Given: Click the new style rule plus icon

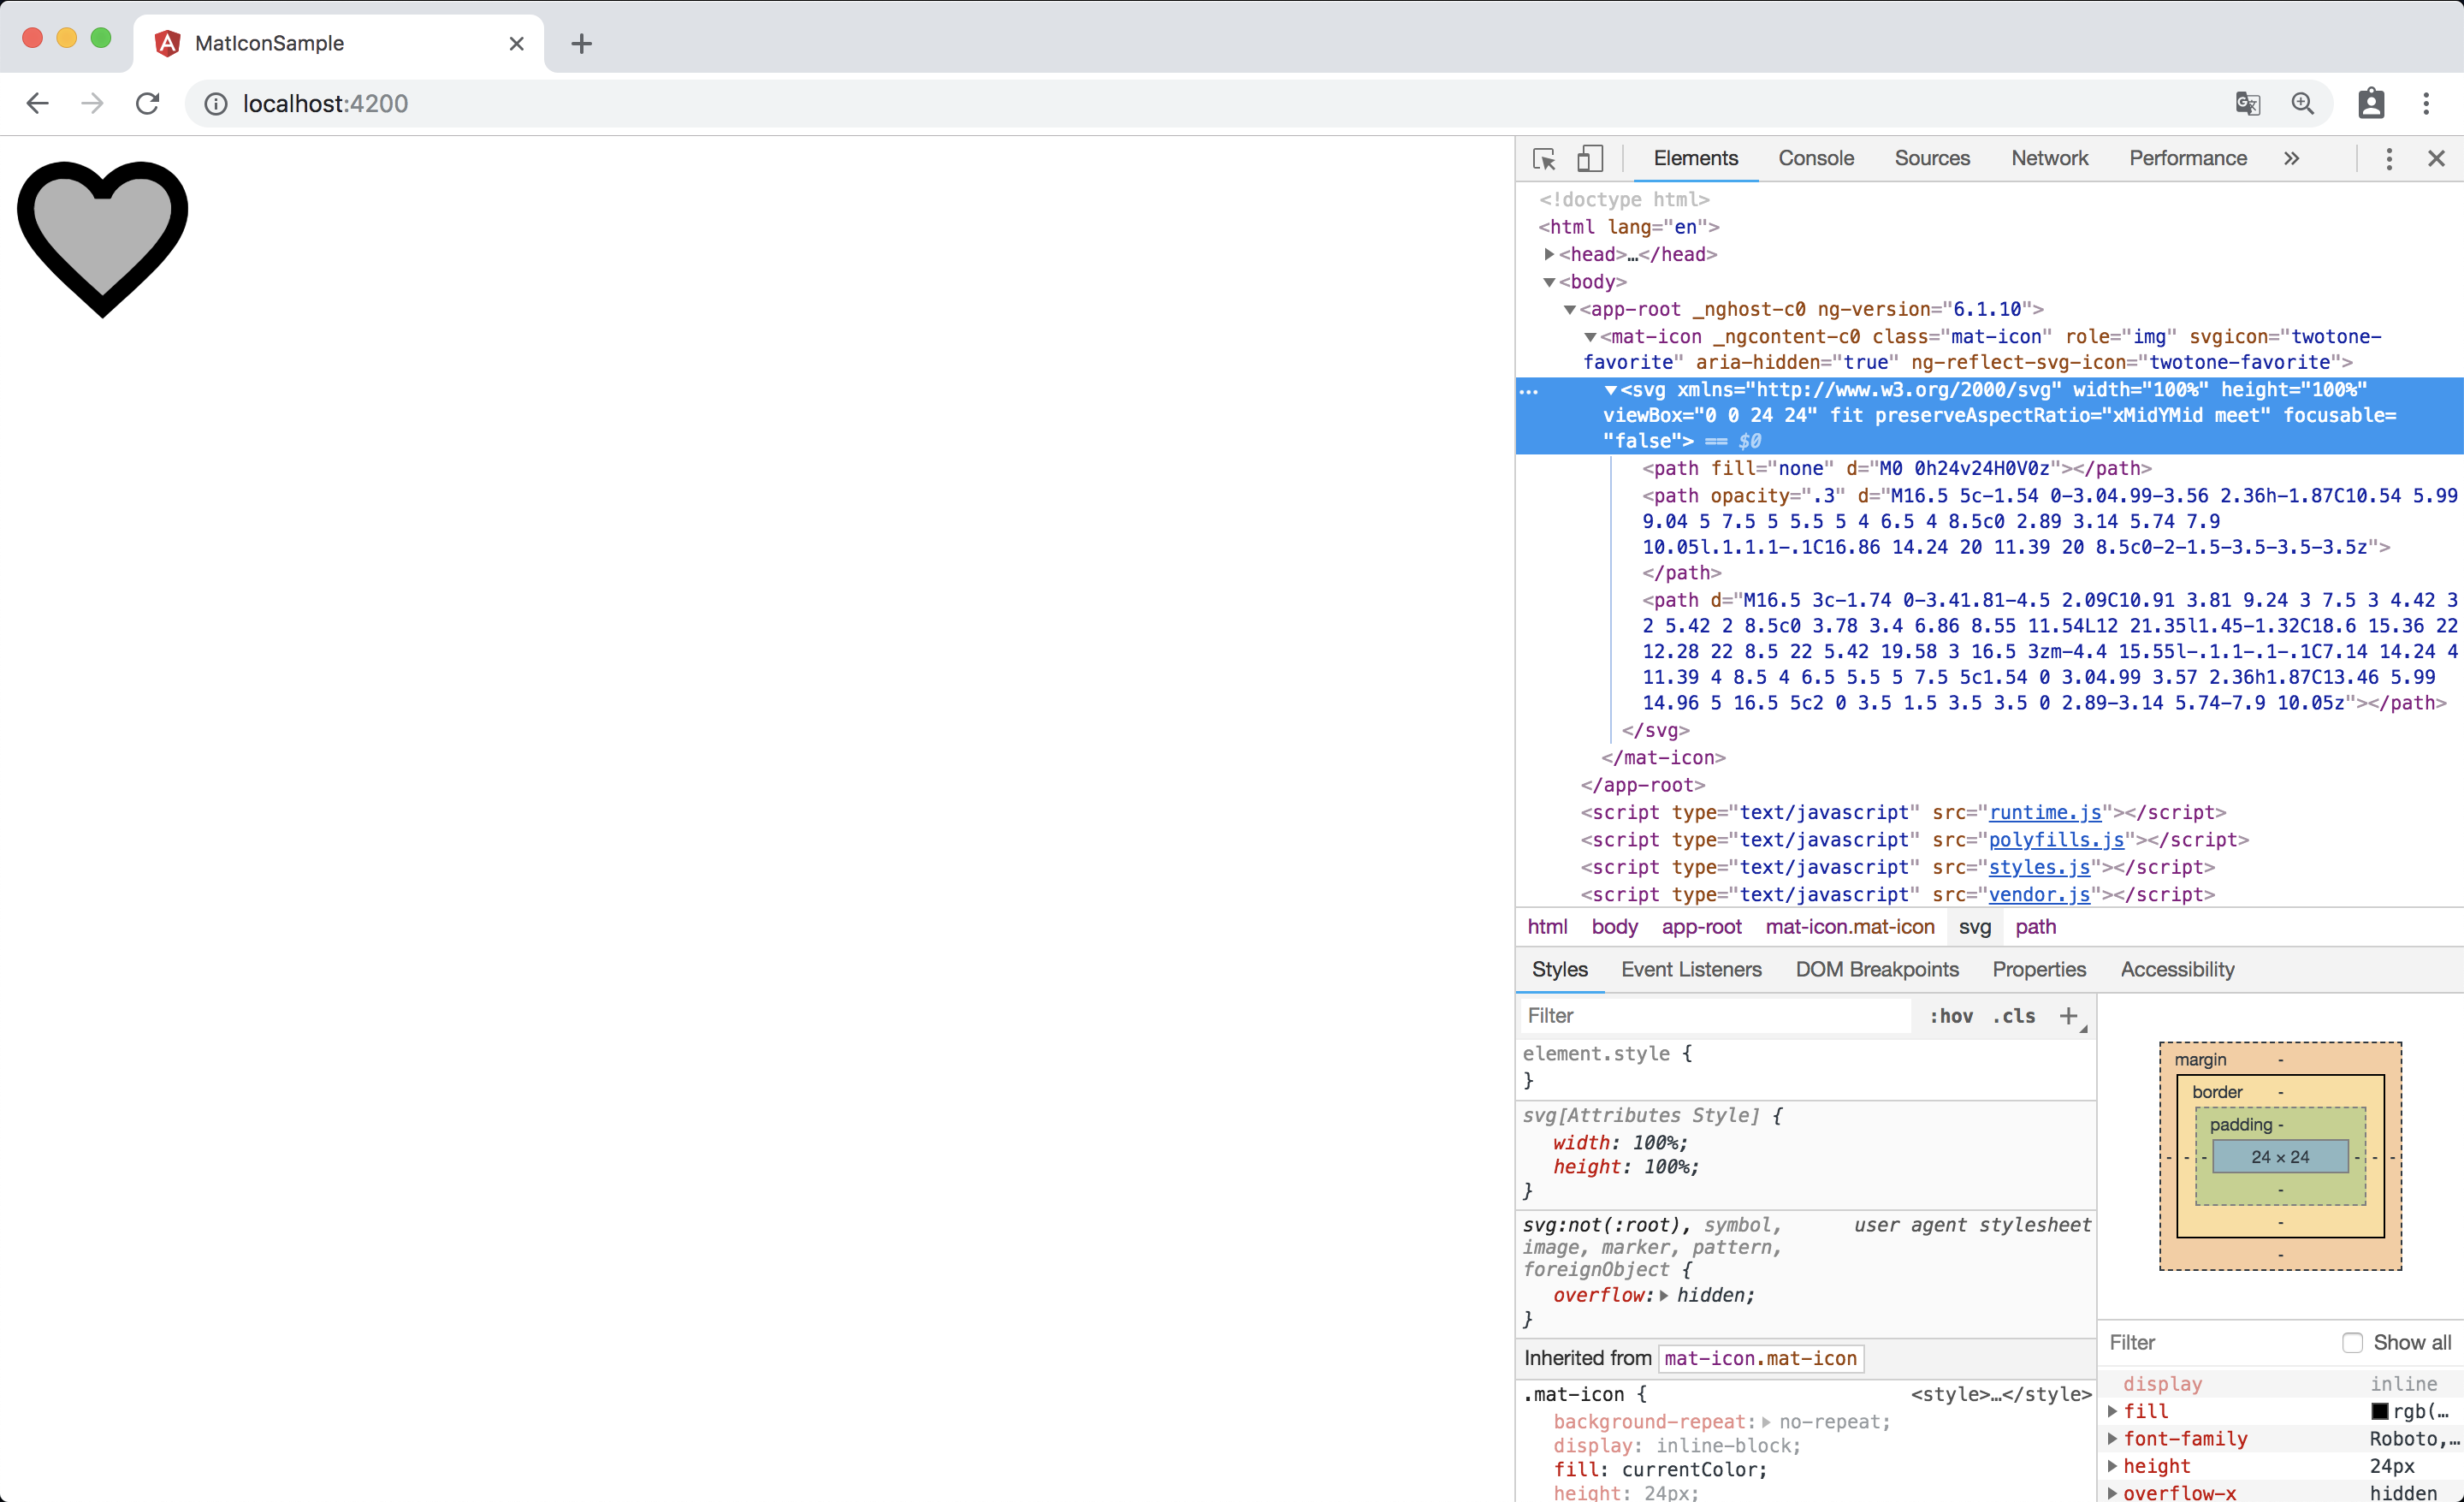Looking at the screenshot, I should [2068, 1015].
